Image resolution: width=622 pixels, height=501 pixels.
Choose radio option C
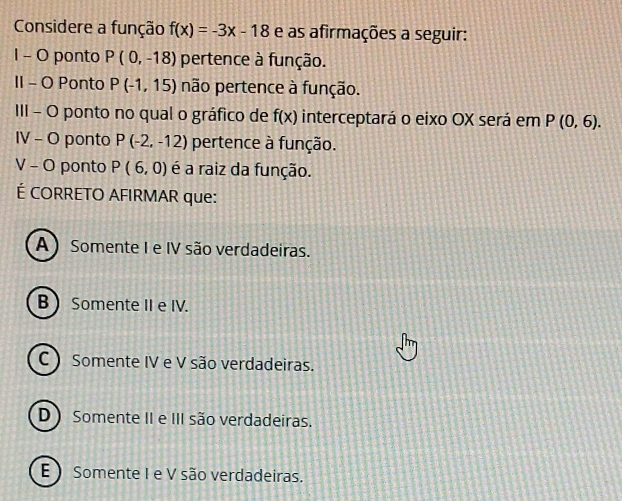(44, 359)
